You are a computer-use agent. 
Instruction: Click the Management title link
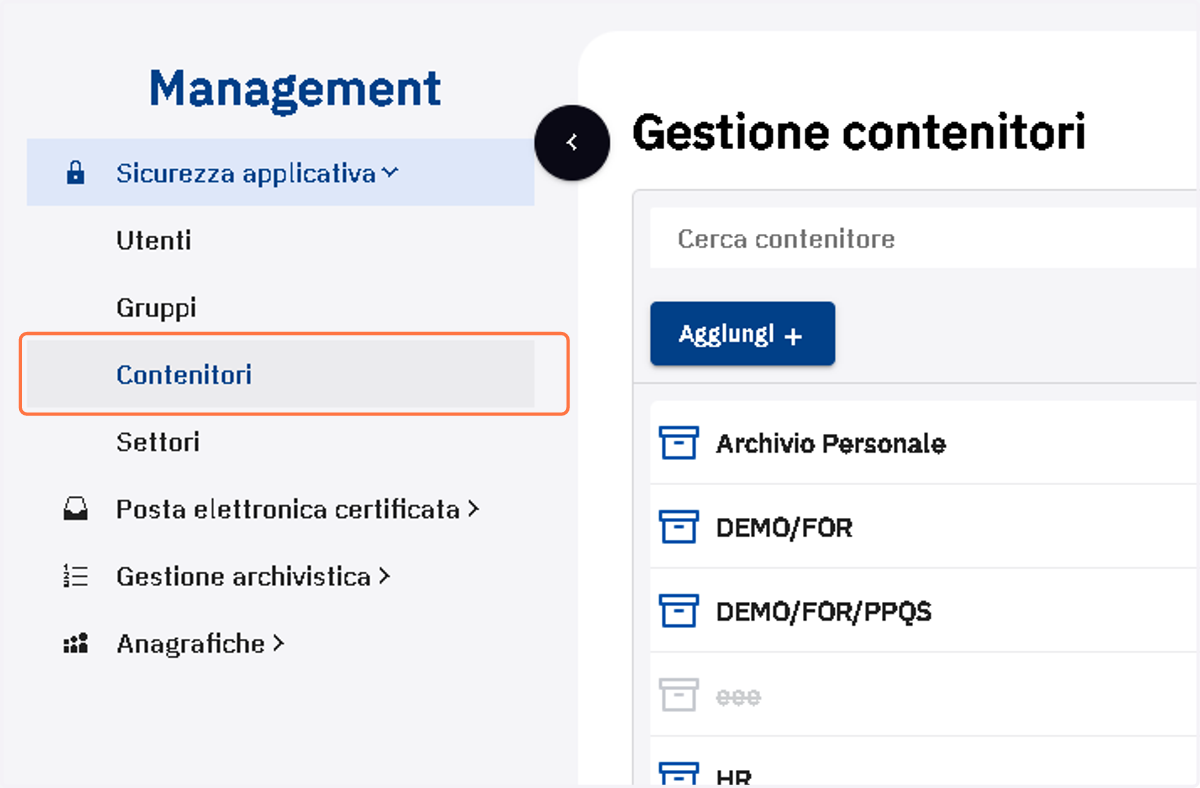pos(295,88)
